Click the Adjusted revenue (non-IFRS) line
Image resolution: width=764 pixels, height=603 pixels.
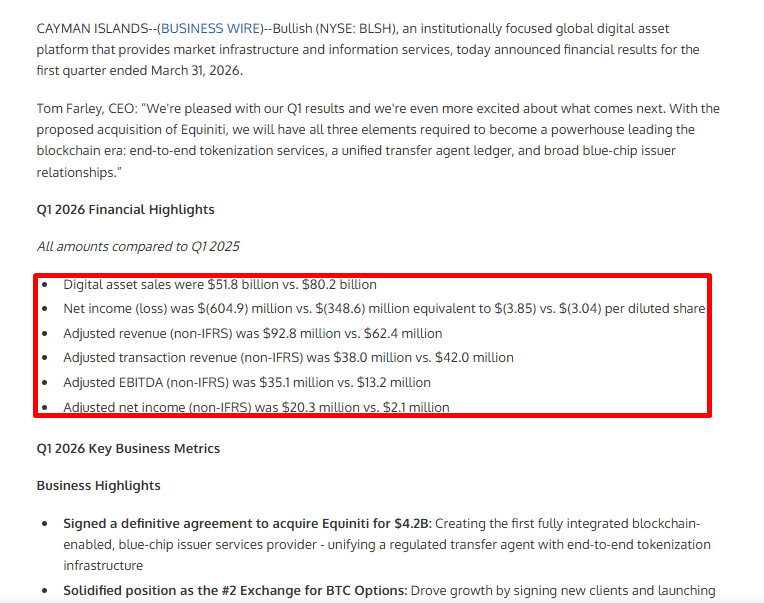[x=252, y=334]
